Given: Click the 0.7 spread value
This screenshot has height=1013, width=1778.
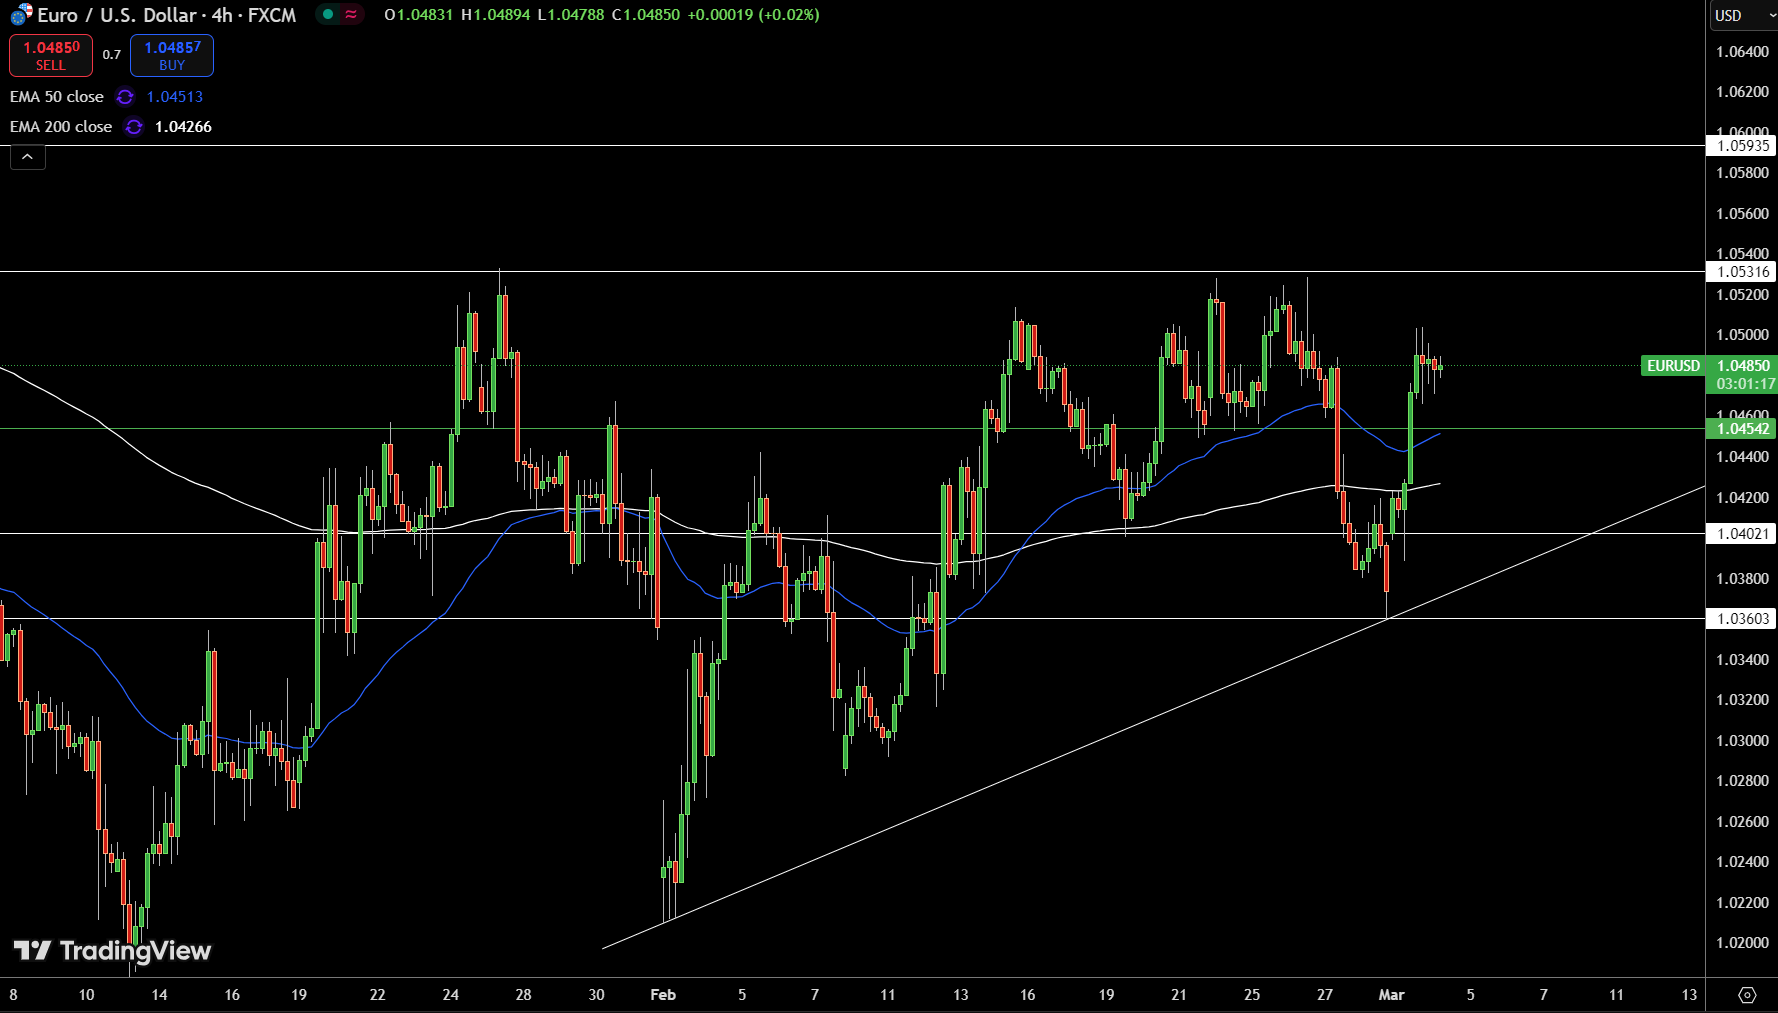Looking at the screenshot, I should pos(112,55).
